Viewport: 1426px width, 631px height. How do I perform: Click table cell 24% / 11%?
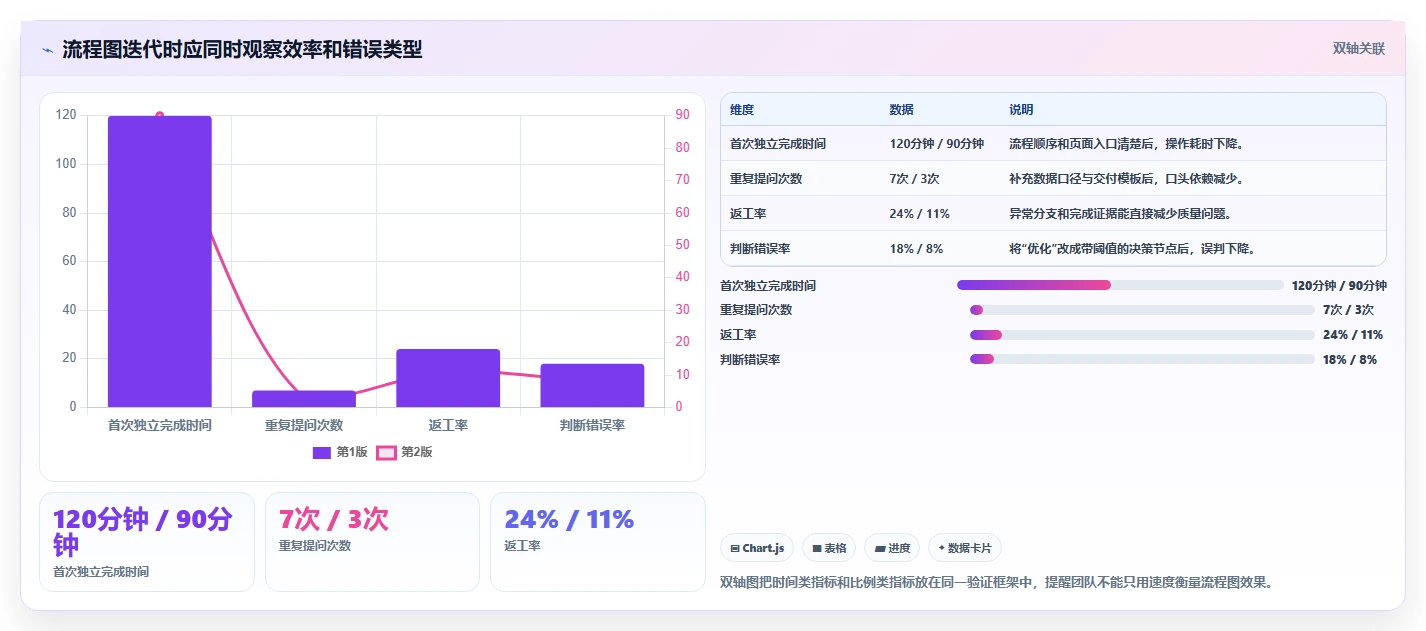click(919, 214)
